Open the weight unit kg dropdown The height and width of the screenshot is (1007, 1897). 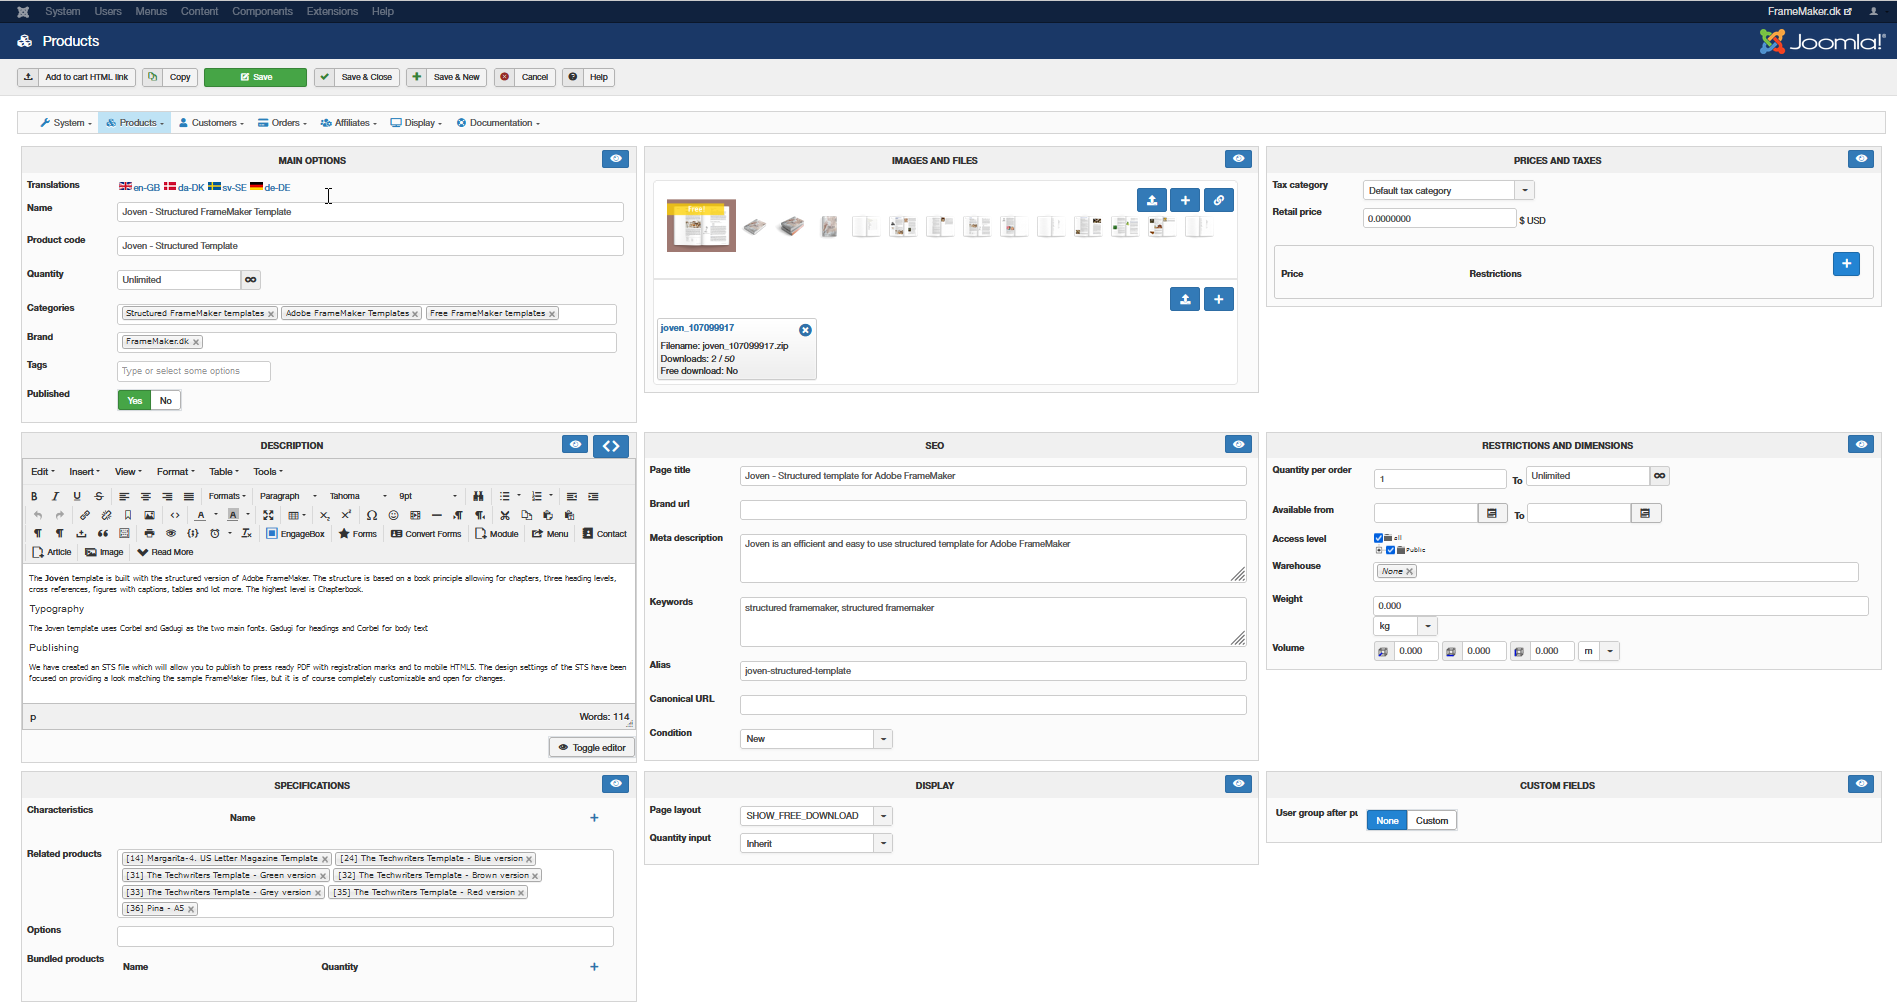tap(1405, 626)
